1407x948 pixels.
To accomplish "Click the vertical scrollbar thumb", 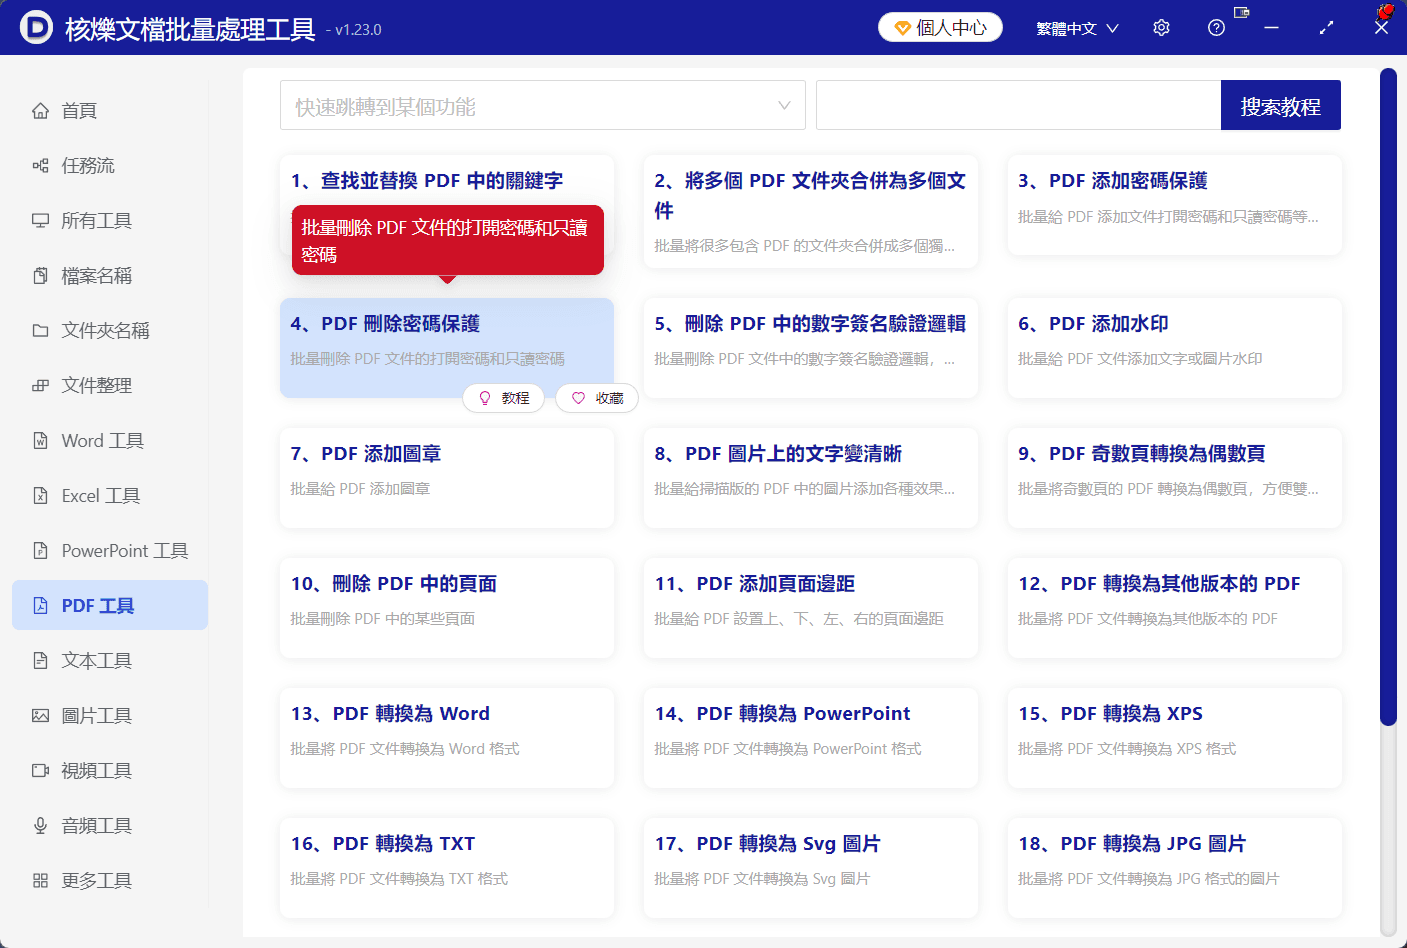I will coord(1388,396).
